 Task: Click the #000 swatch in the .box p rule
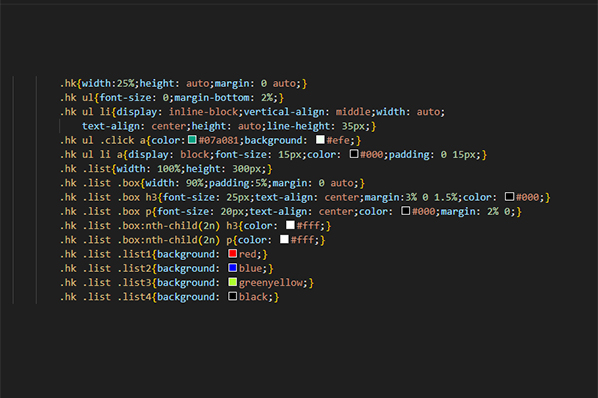tap(406, 211)
